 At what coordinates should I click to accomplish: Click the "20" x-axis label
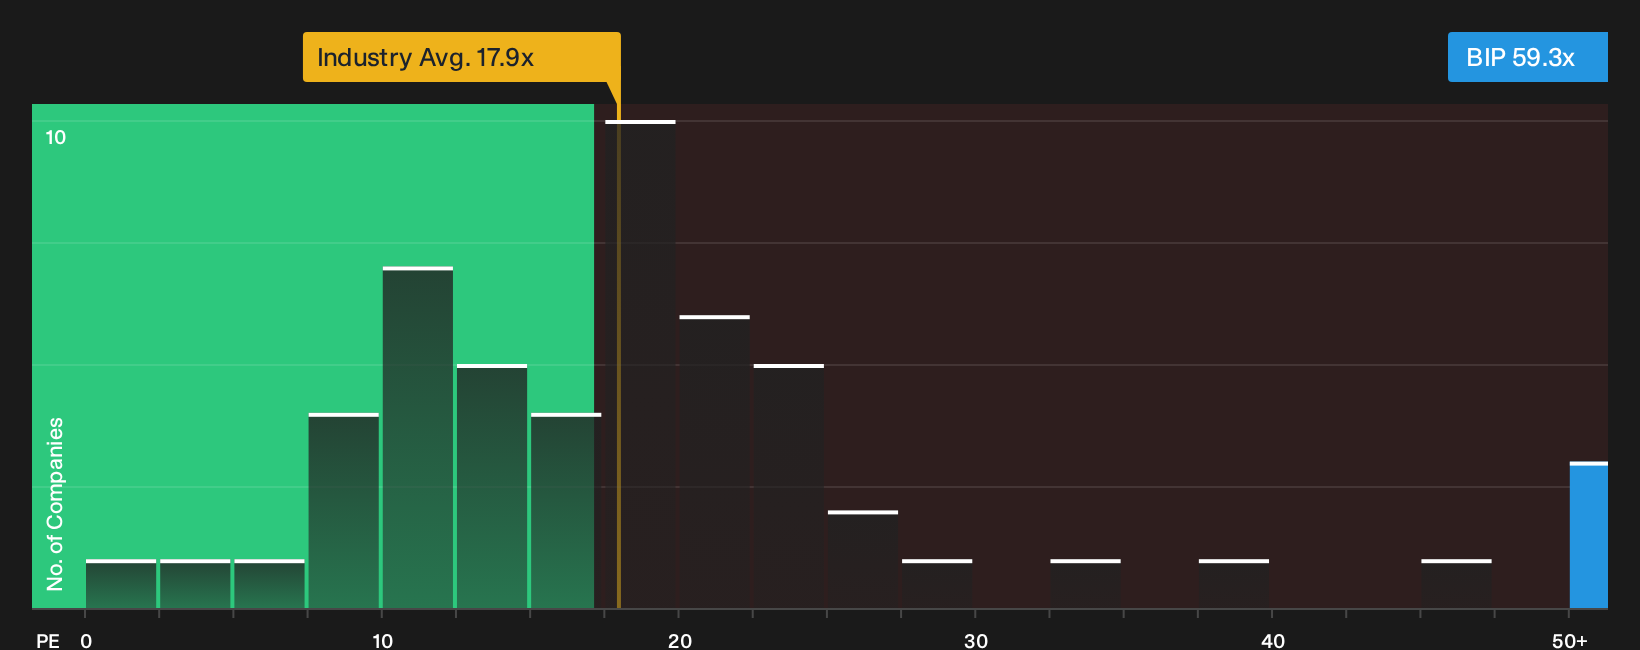click(x=680, y=640)
